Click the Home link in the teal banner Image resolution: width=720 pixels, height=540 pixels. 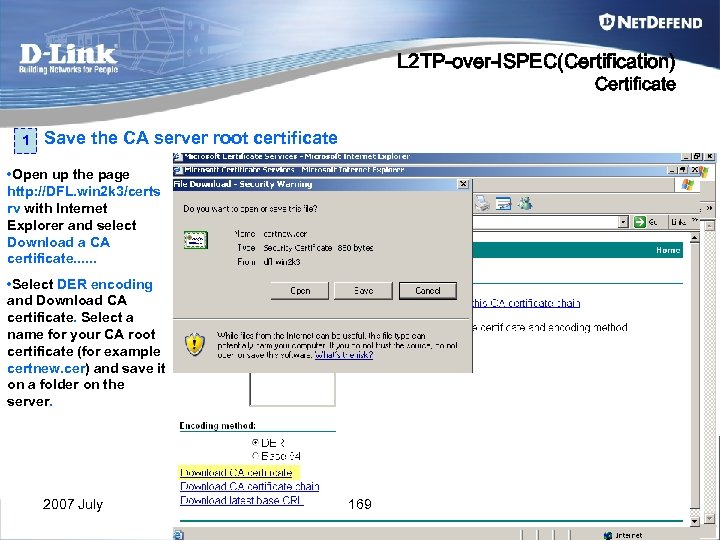click(x=668, y=250)
